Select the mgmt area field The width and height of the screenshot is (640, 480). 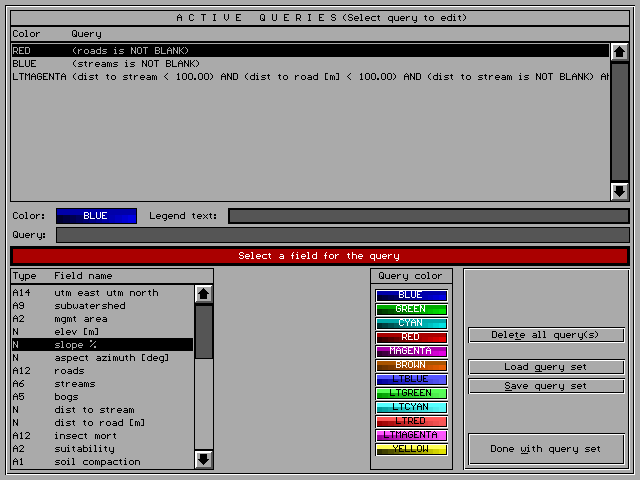coord(102,319)
